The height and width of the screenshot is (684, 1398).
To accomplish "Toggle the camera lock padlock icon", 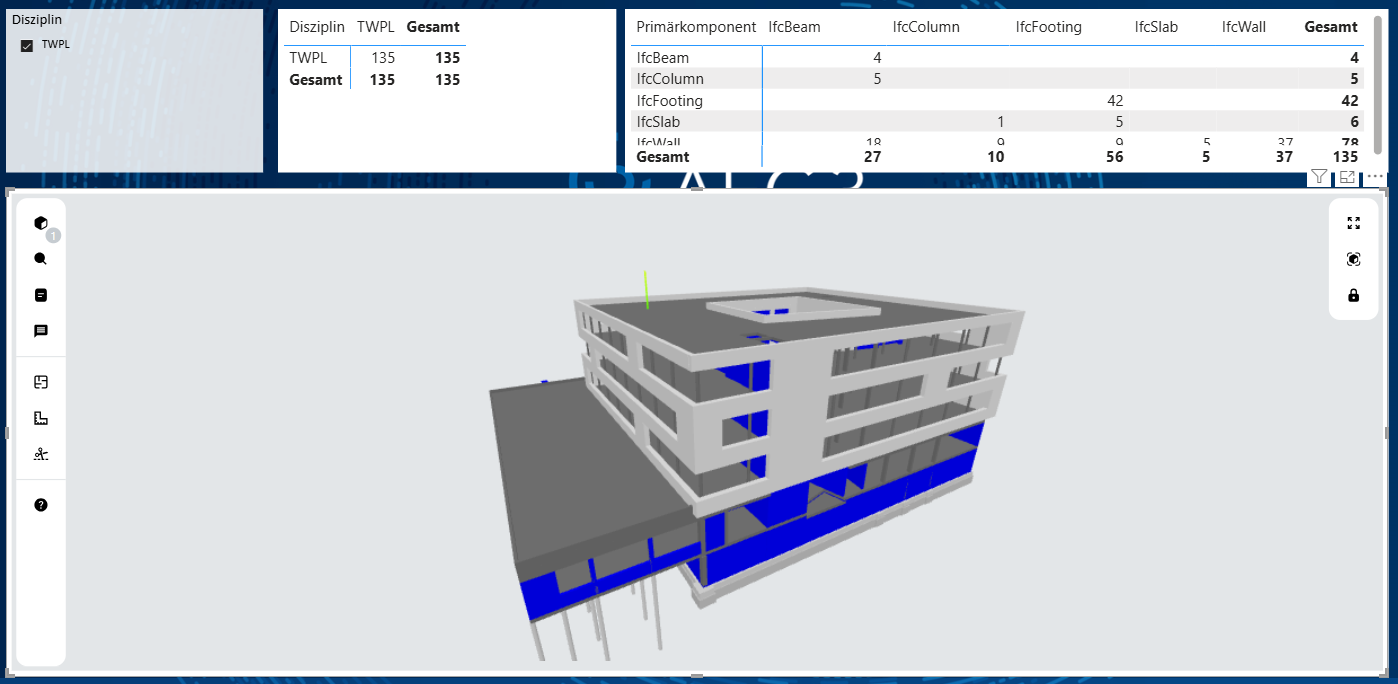I will (1354, 295).
